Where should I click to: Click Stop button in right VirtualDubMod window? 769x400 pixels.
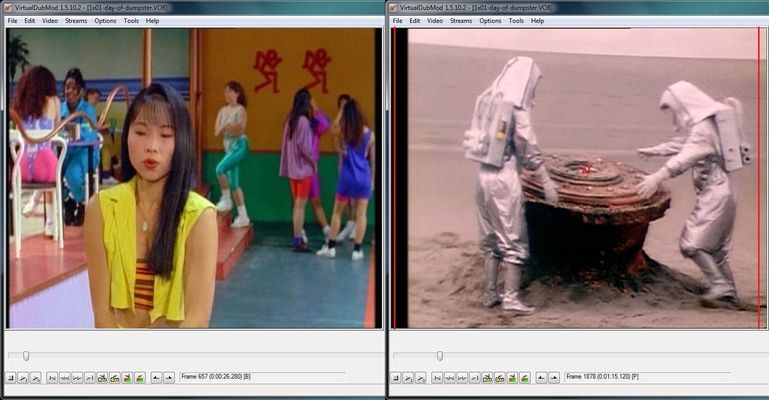point(395,377)
